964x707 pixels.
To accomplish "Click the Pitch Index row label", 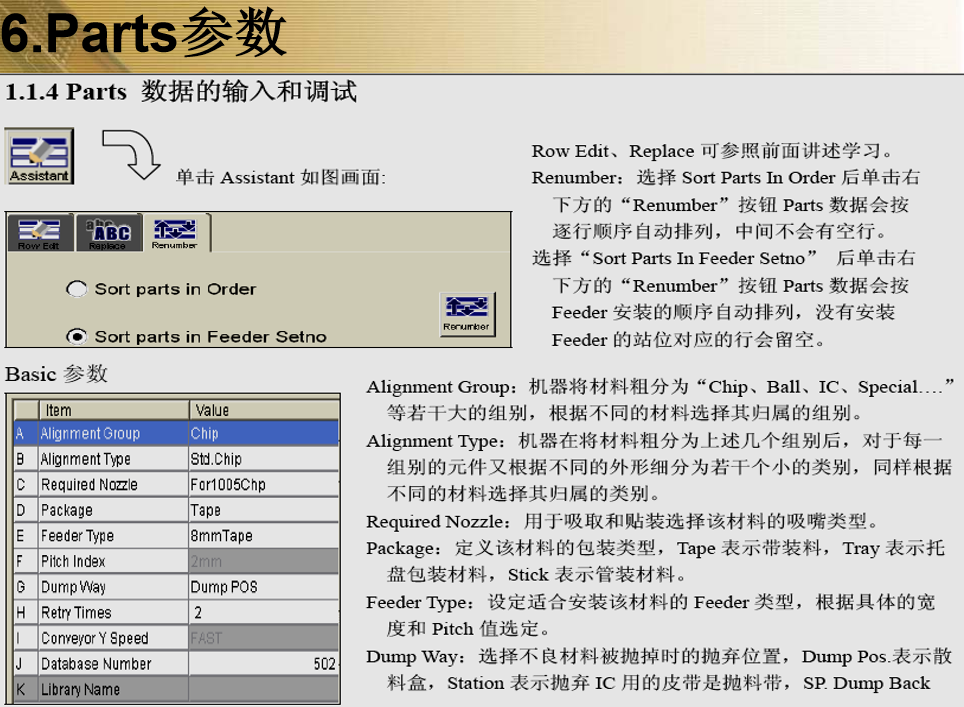I will [x=112, y=562].
